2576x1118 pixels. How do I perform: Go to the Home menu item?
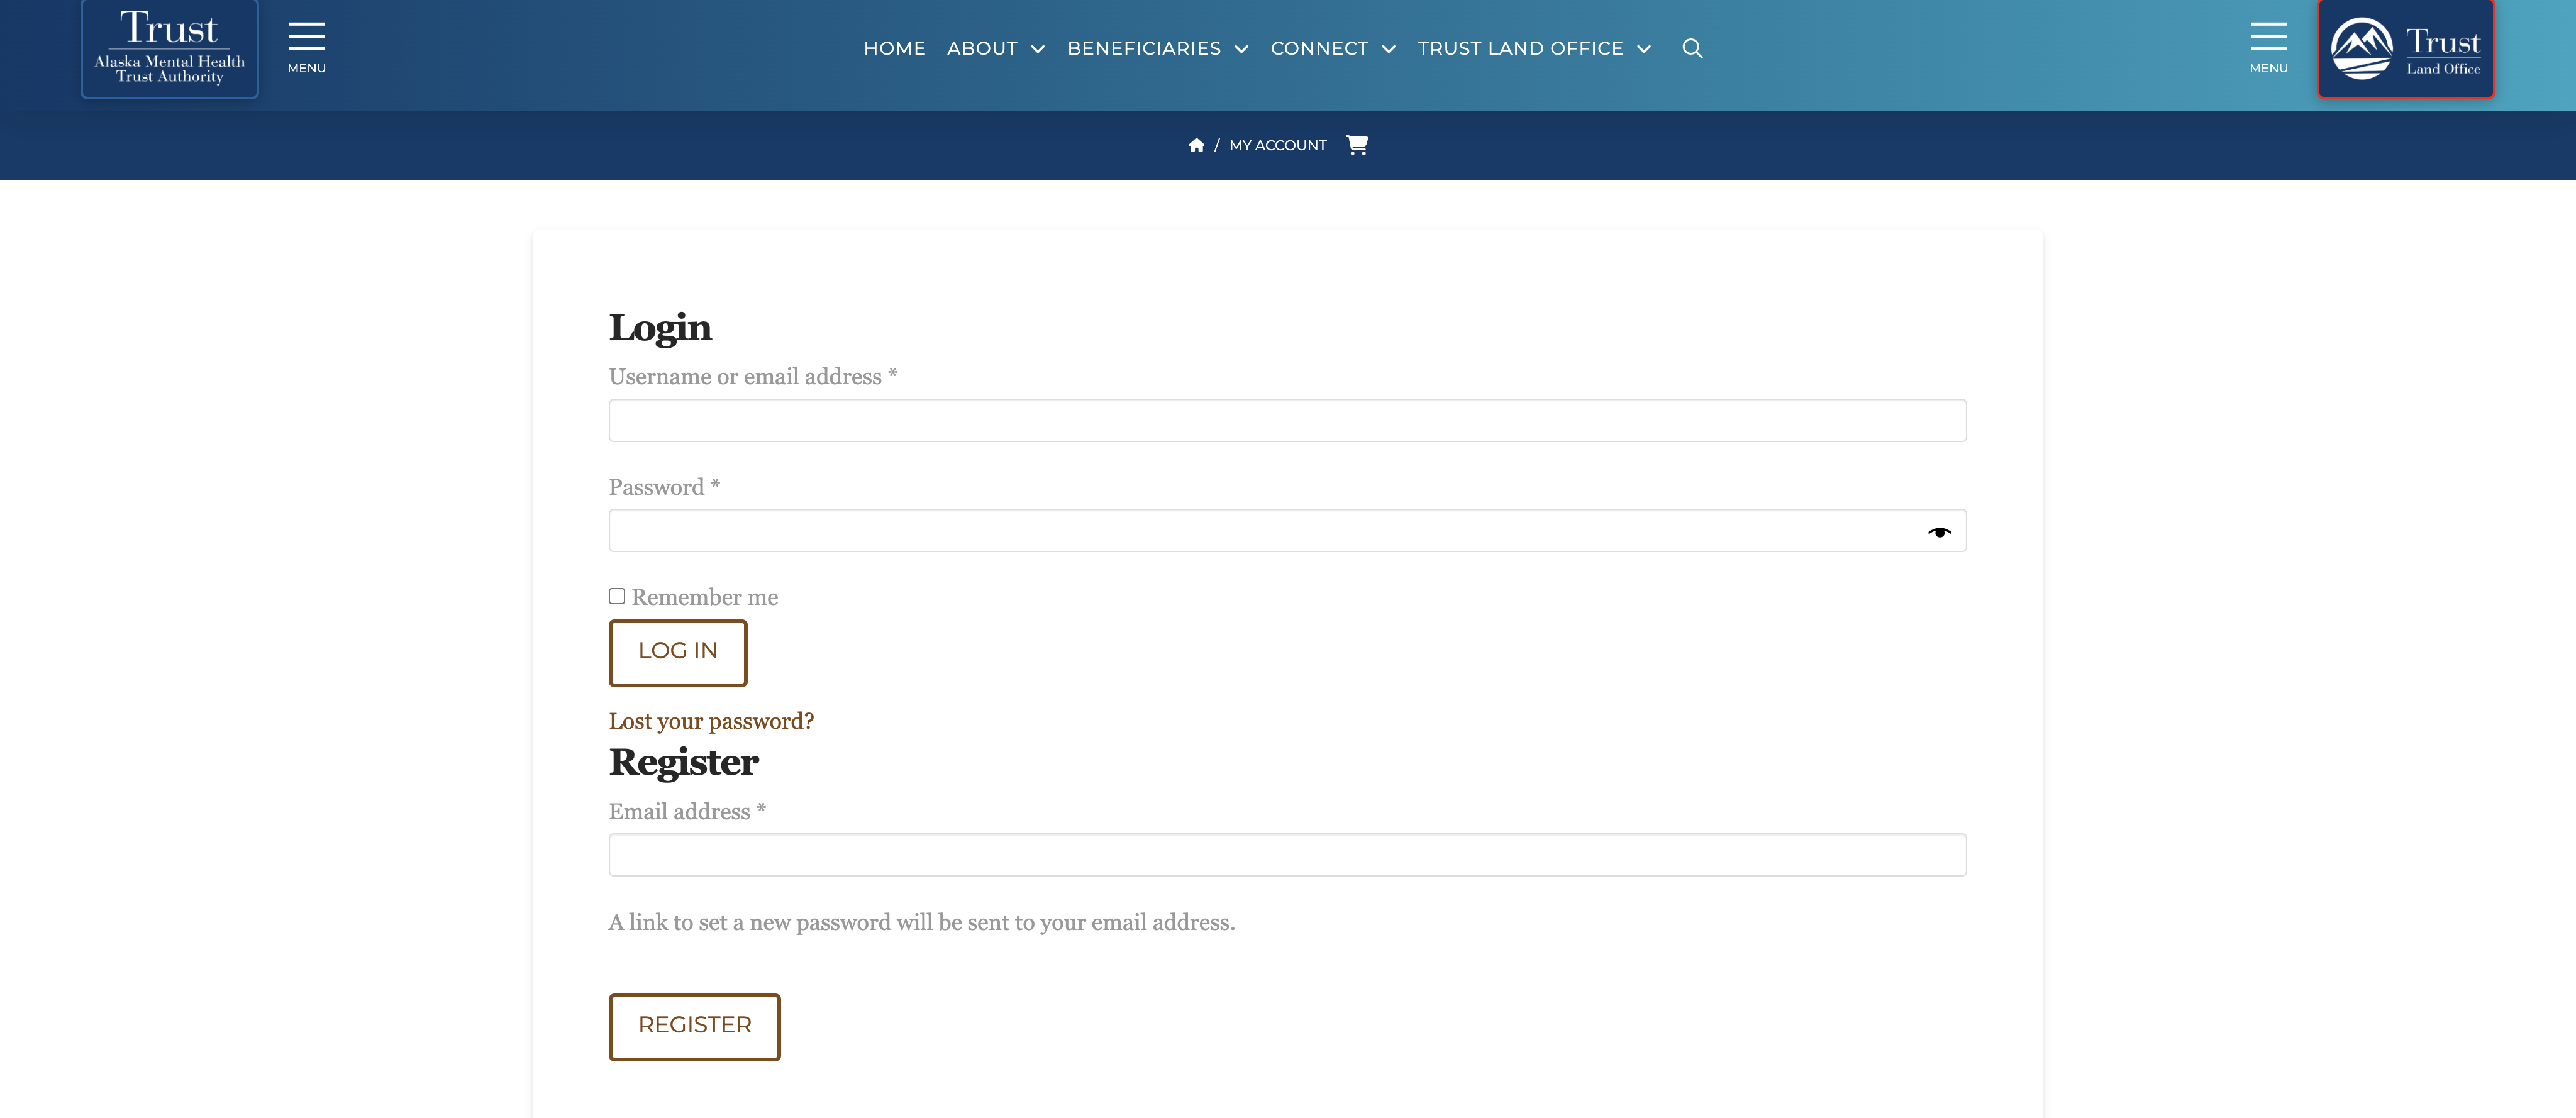tap(894, 48)
